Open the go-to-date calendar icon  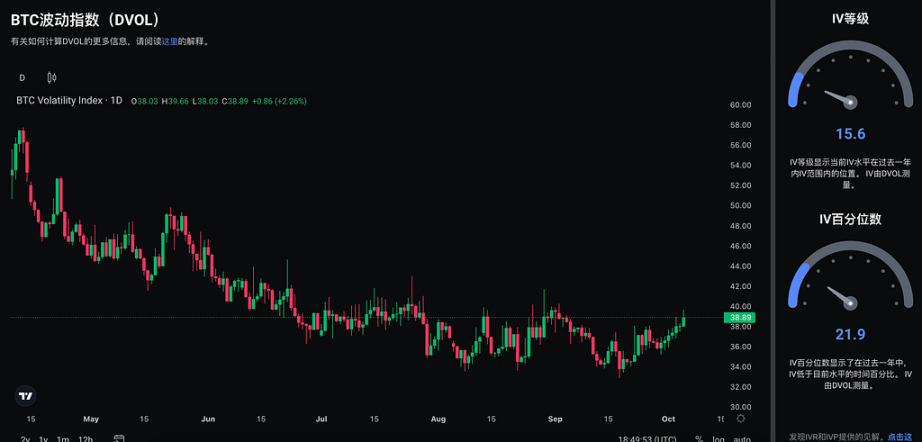(x=119, y=439)
